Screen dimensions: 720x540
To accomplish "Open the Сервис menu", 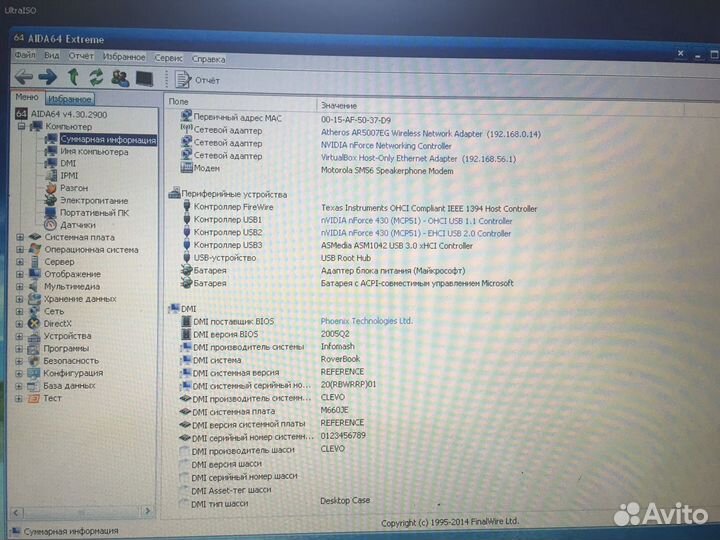I will click(168, 58).
